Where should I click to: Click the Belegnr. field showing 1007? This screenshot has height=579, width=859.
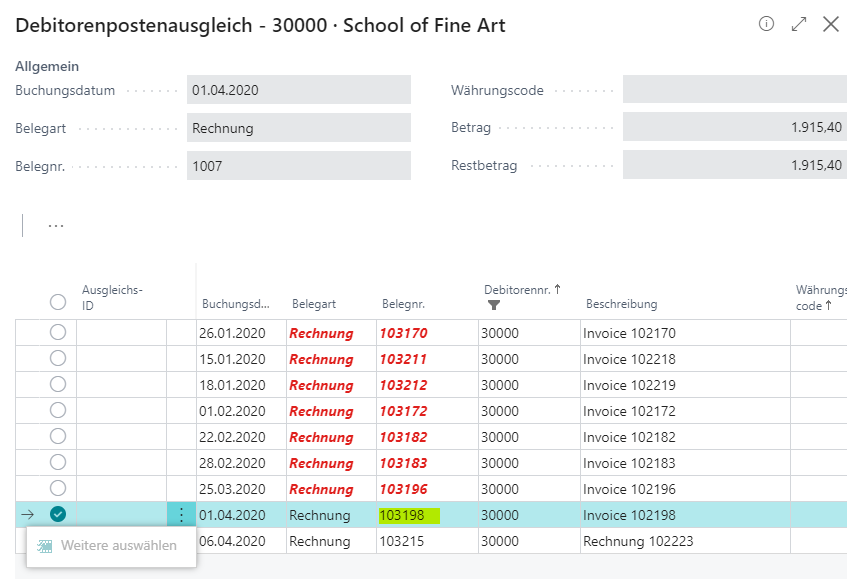[x=298, y=166]
